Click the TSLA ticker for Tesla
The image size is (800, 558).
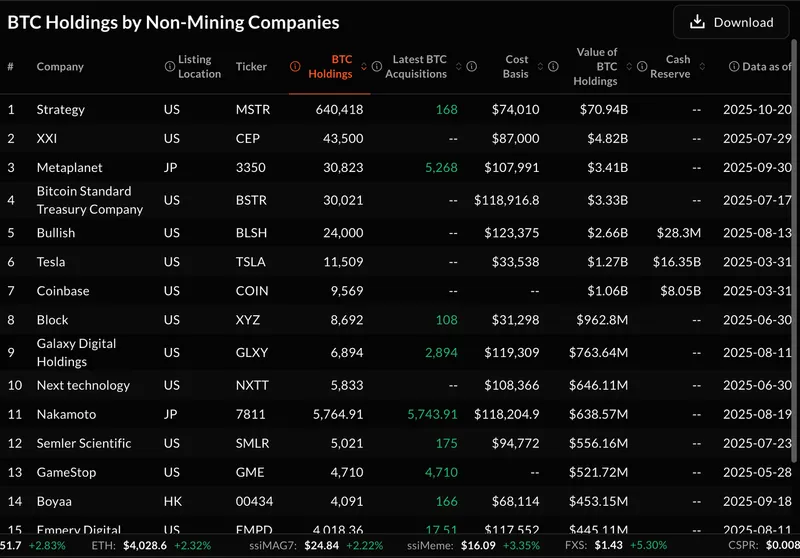tap(250, 262)
